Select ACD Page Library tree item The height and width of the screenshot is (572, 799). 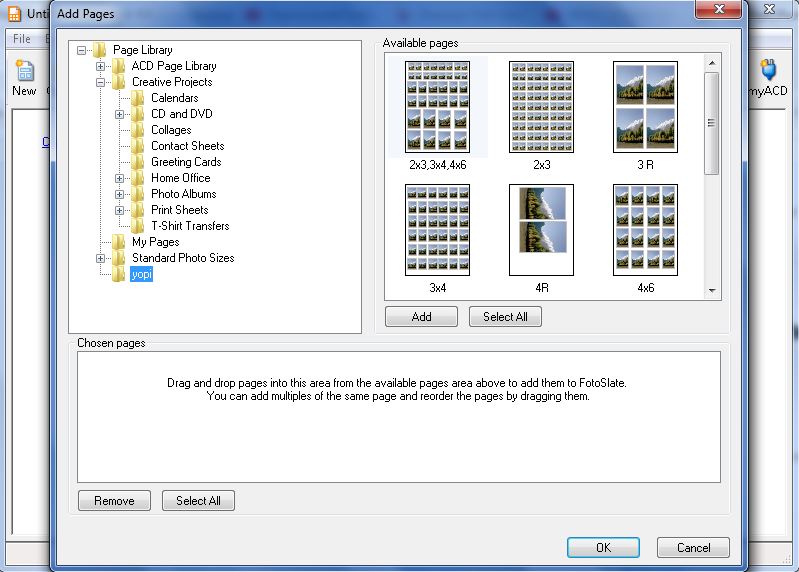click(174, 66)
